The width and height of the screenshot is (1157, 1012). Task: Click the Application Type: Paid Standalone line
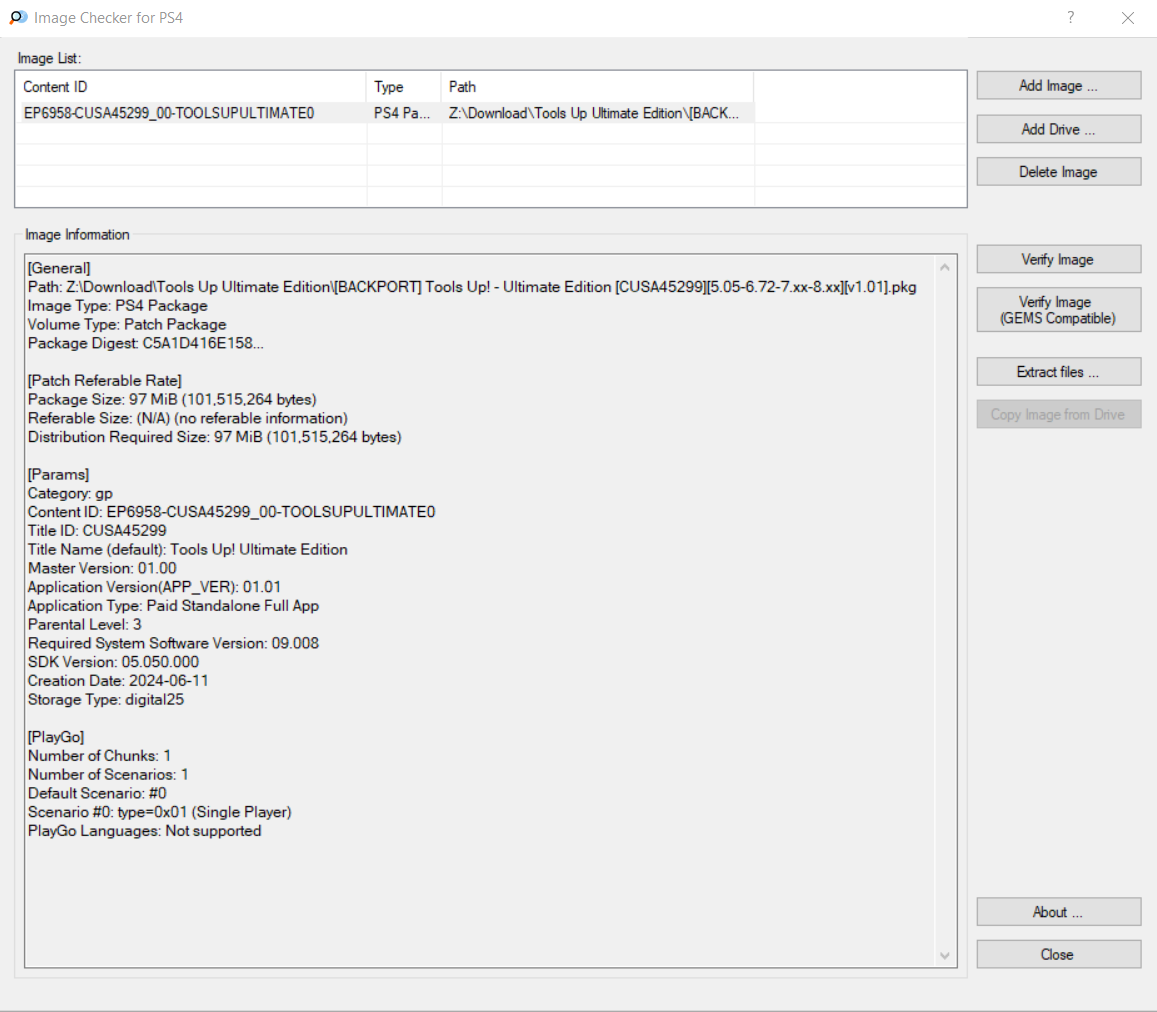point(173,606)
